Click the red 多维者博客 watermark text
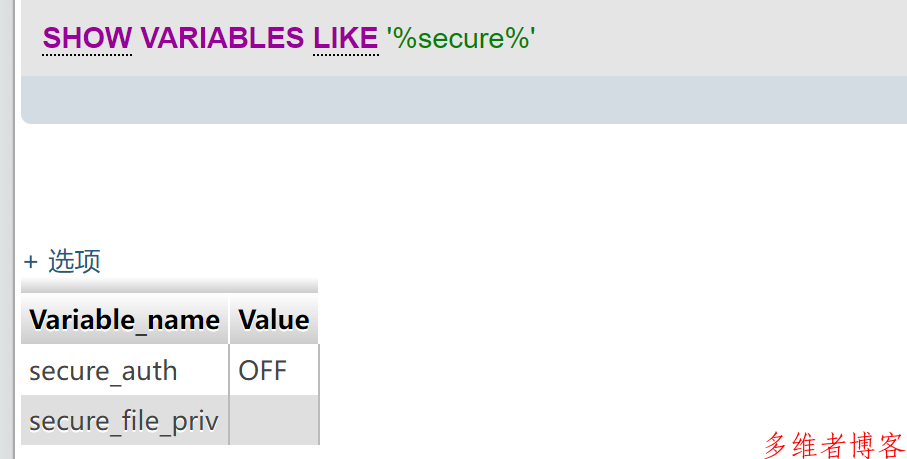The image size is (907, 459). 834,445
